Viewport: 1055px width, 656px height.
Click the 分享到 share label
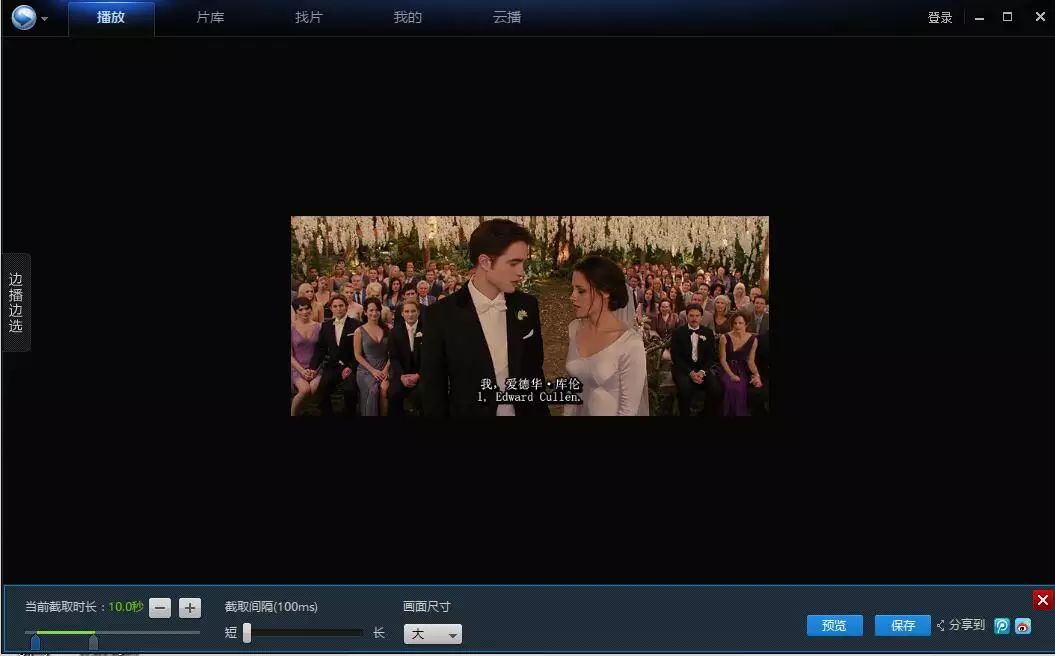coord(966,625)
